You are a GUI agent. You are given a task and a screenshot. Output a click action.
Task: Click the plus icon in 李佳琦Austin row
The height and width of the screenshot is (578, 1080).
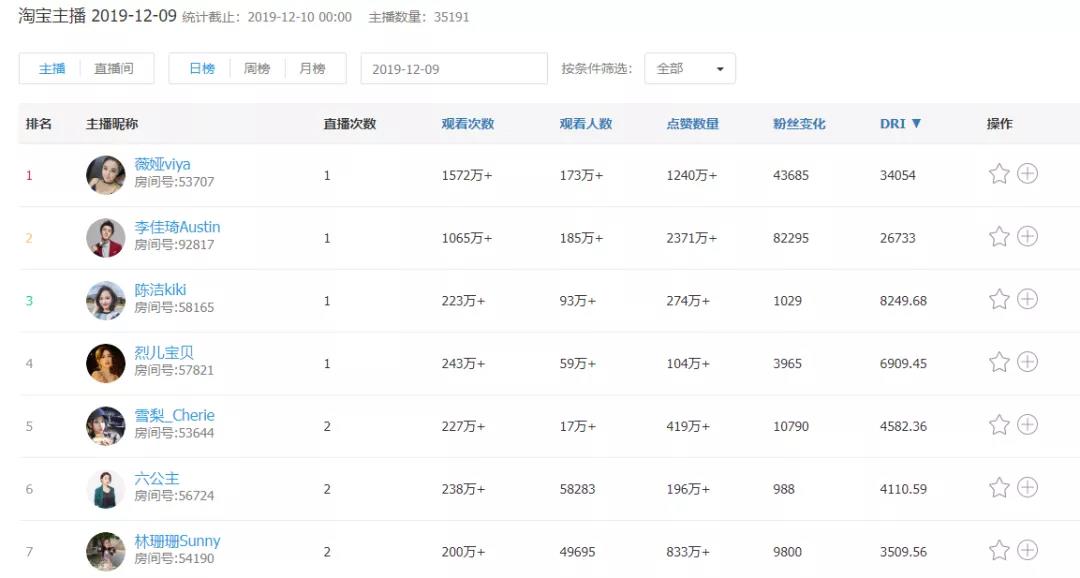(x=1028, y=236)
